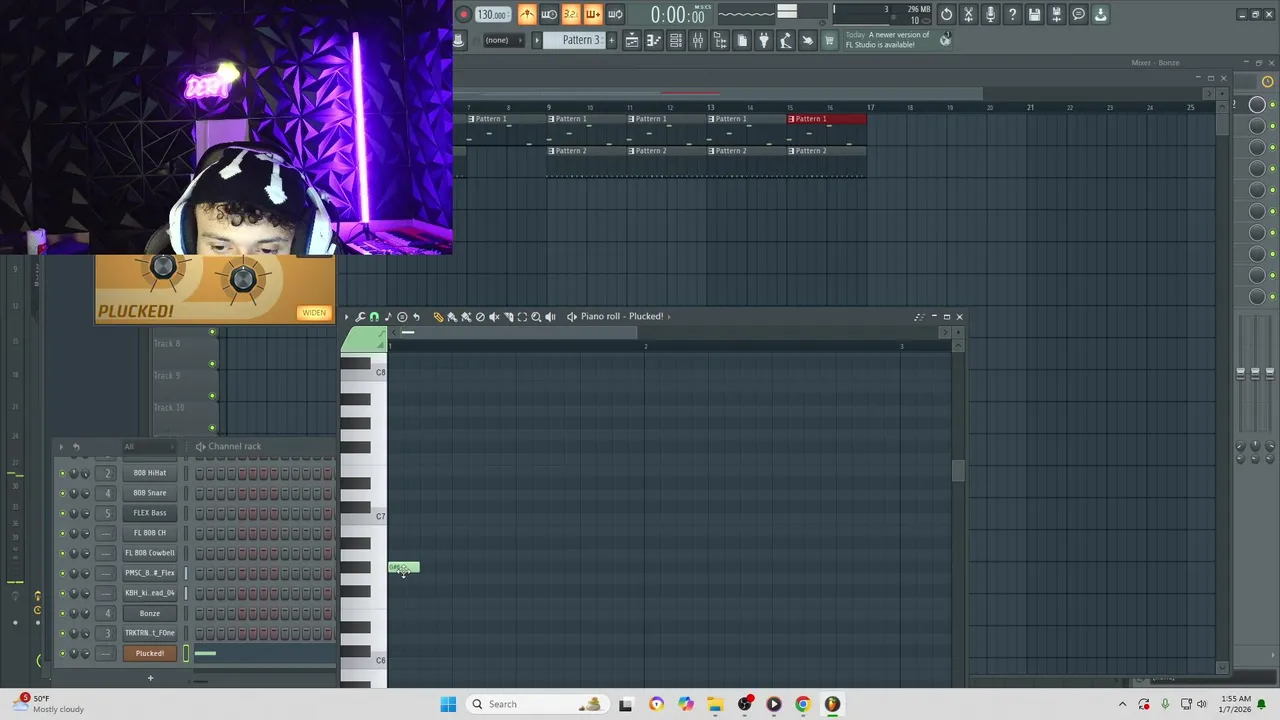Open the All channel filter dropdown
Viewport: 1280px width, 720px height.
click(148, 447)
